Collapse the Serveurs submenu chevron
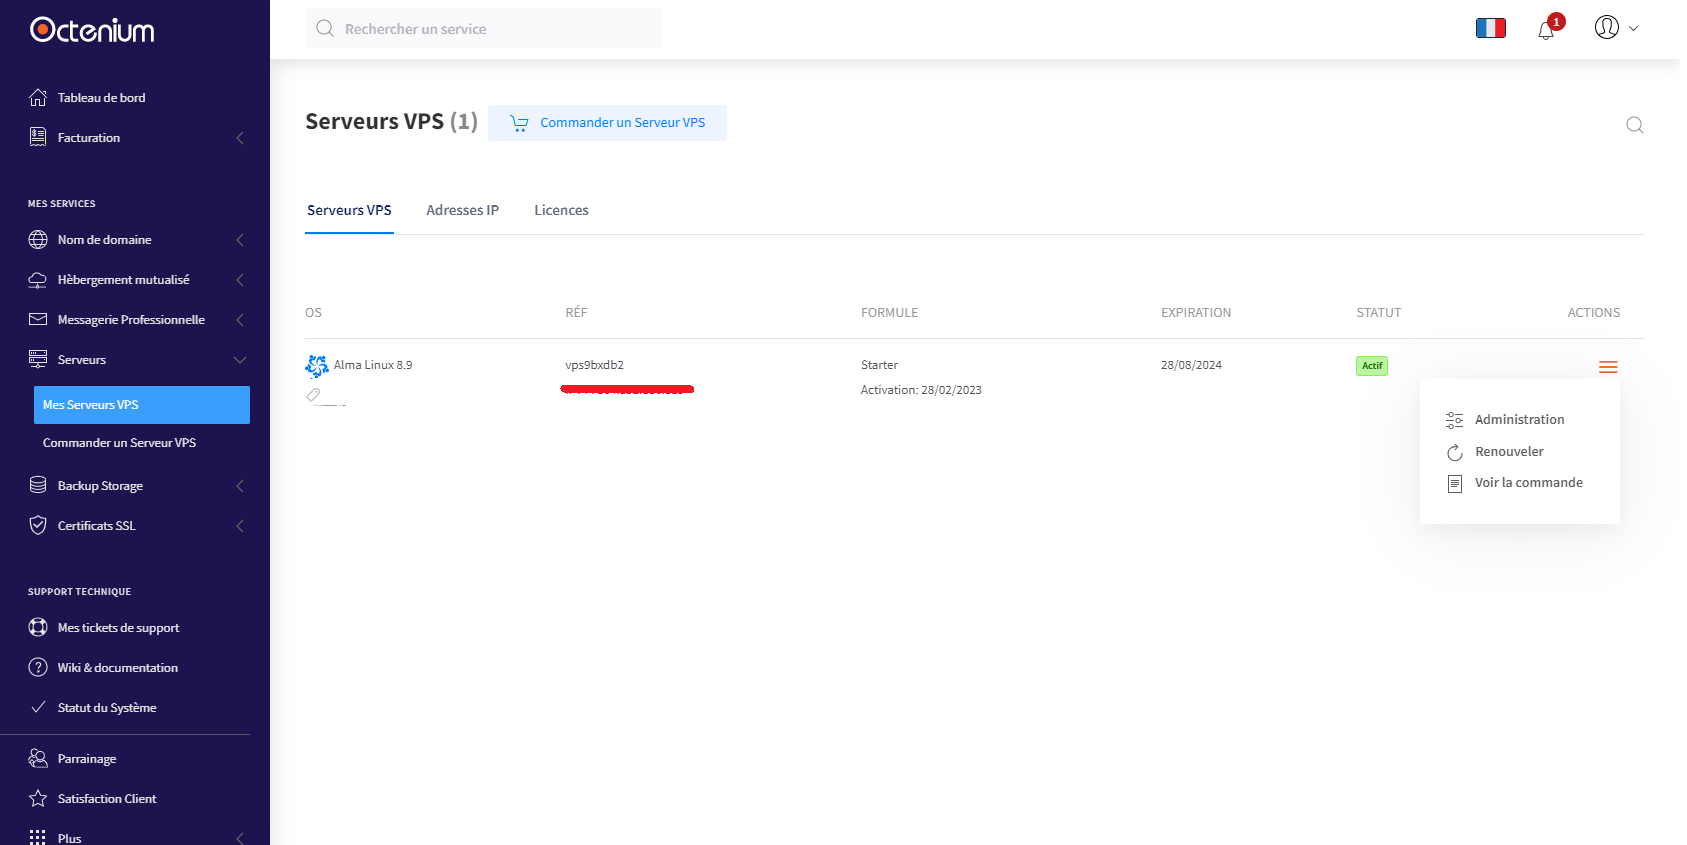The image size is (1687, 845). click(x=240, y=360)
